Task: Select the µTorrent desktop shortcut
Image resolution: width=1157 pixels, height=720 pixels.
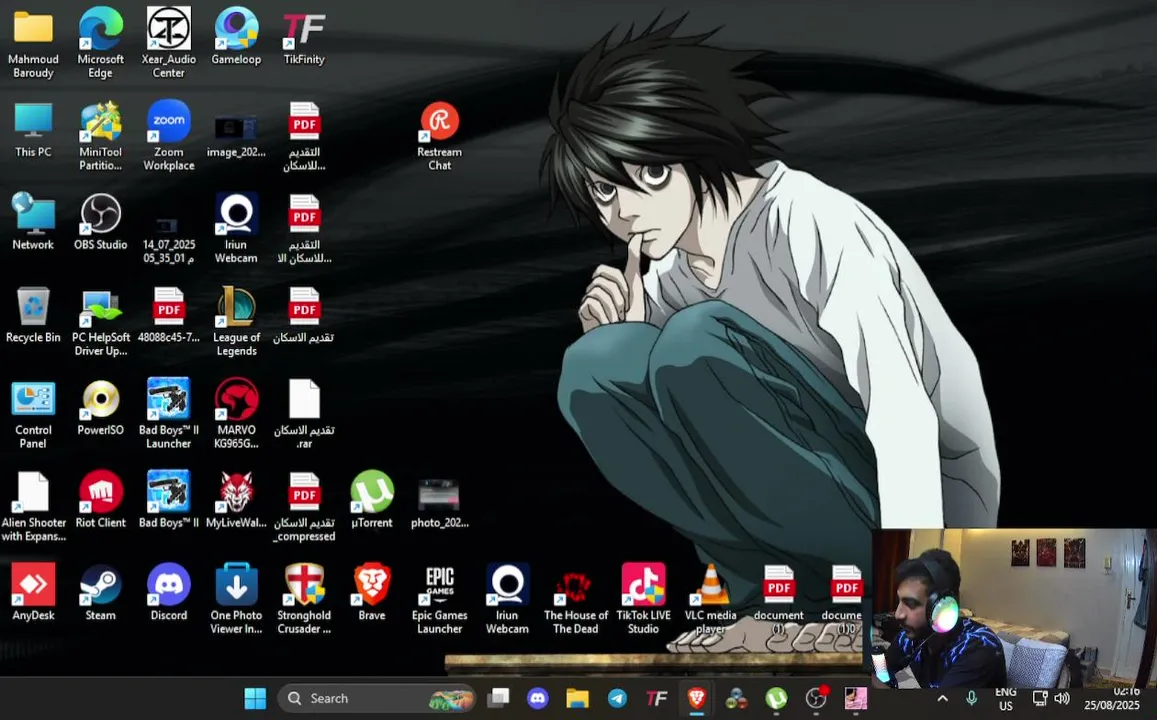Action: (372, 500)
